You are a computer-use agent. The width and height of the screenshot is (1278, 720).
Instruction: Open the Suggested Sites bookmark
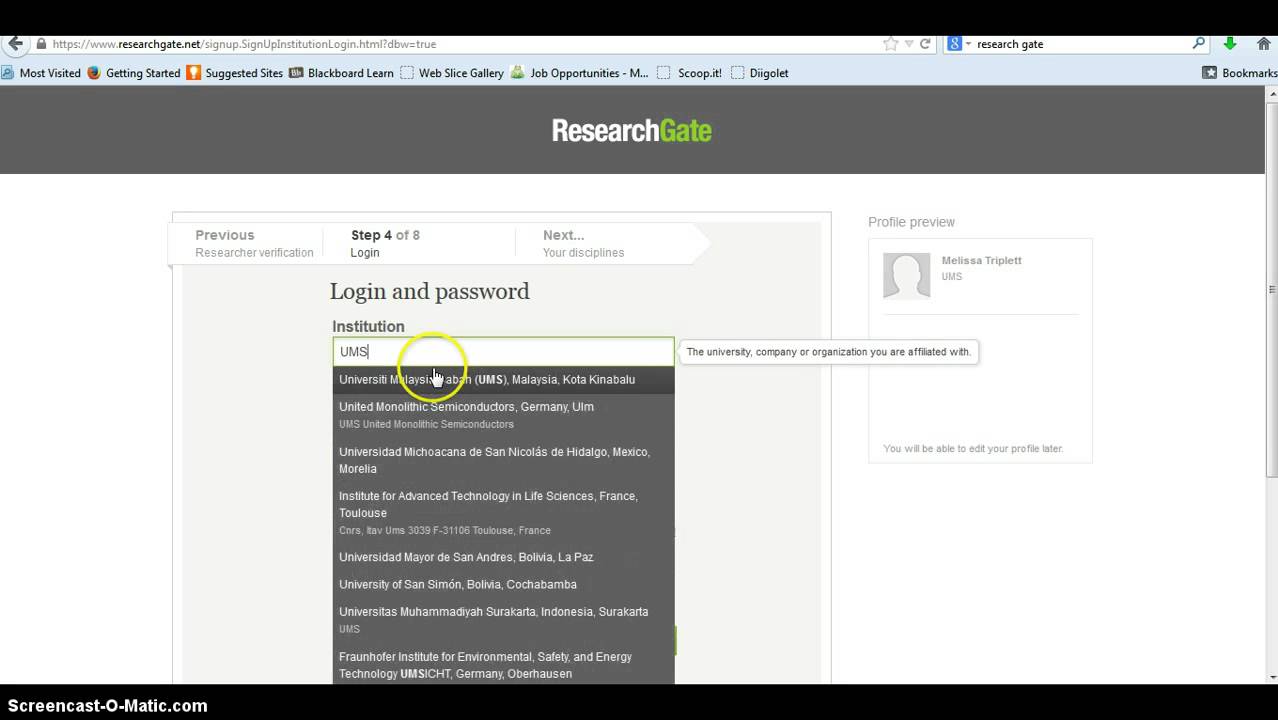tap(235, 73)
